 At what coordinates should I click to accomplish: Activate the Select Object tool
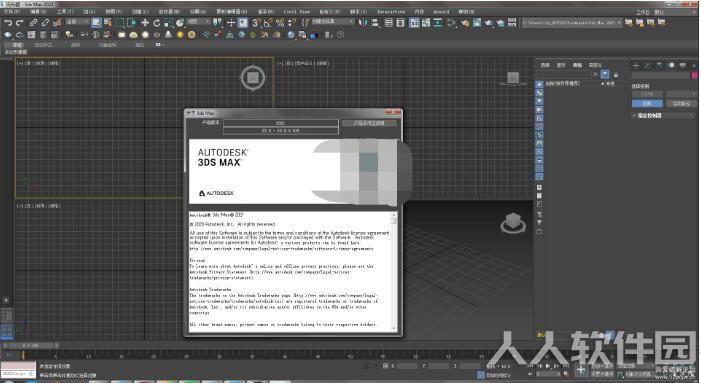[x=96, y=23]
